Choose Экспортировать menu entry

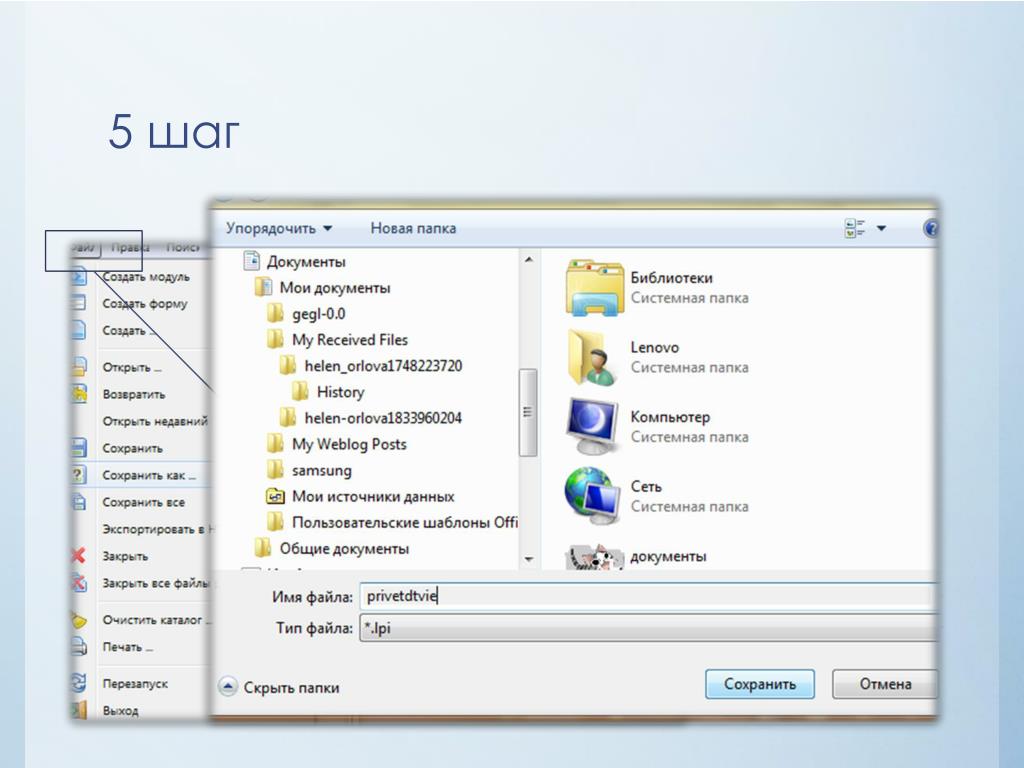(157, 529)
